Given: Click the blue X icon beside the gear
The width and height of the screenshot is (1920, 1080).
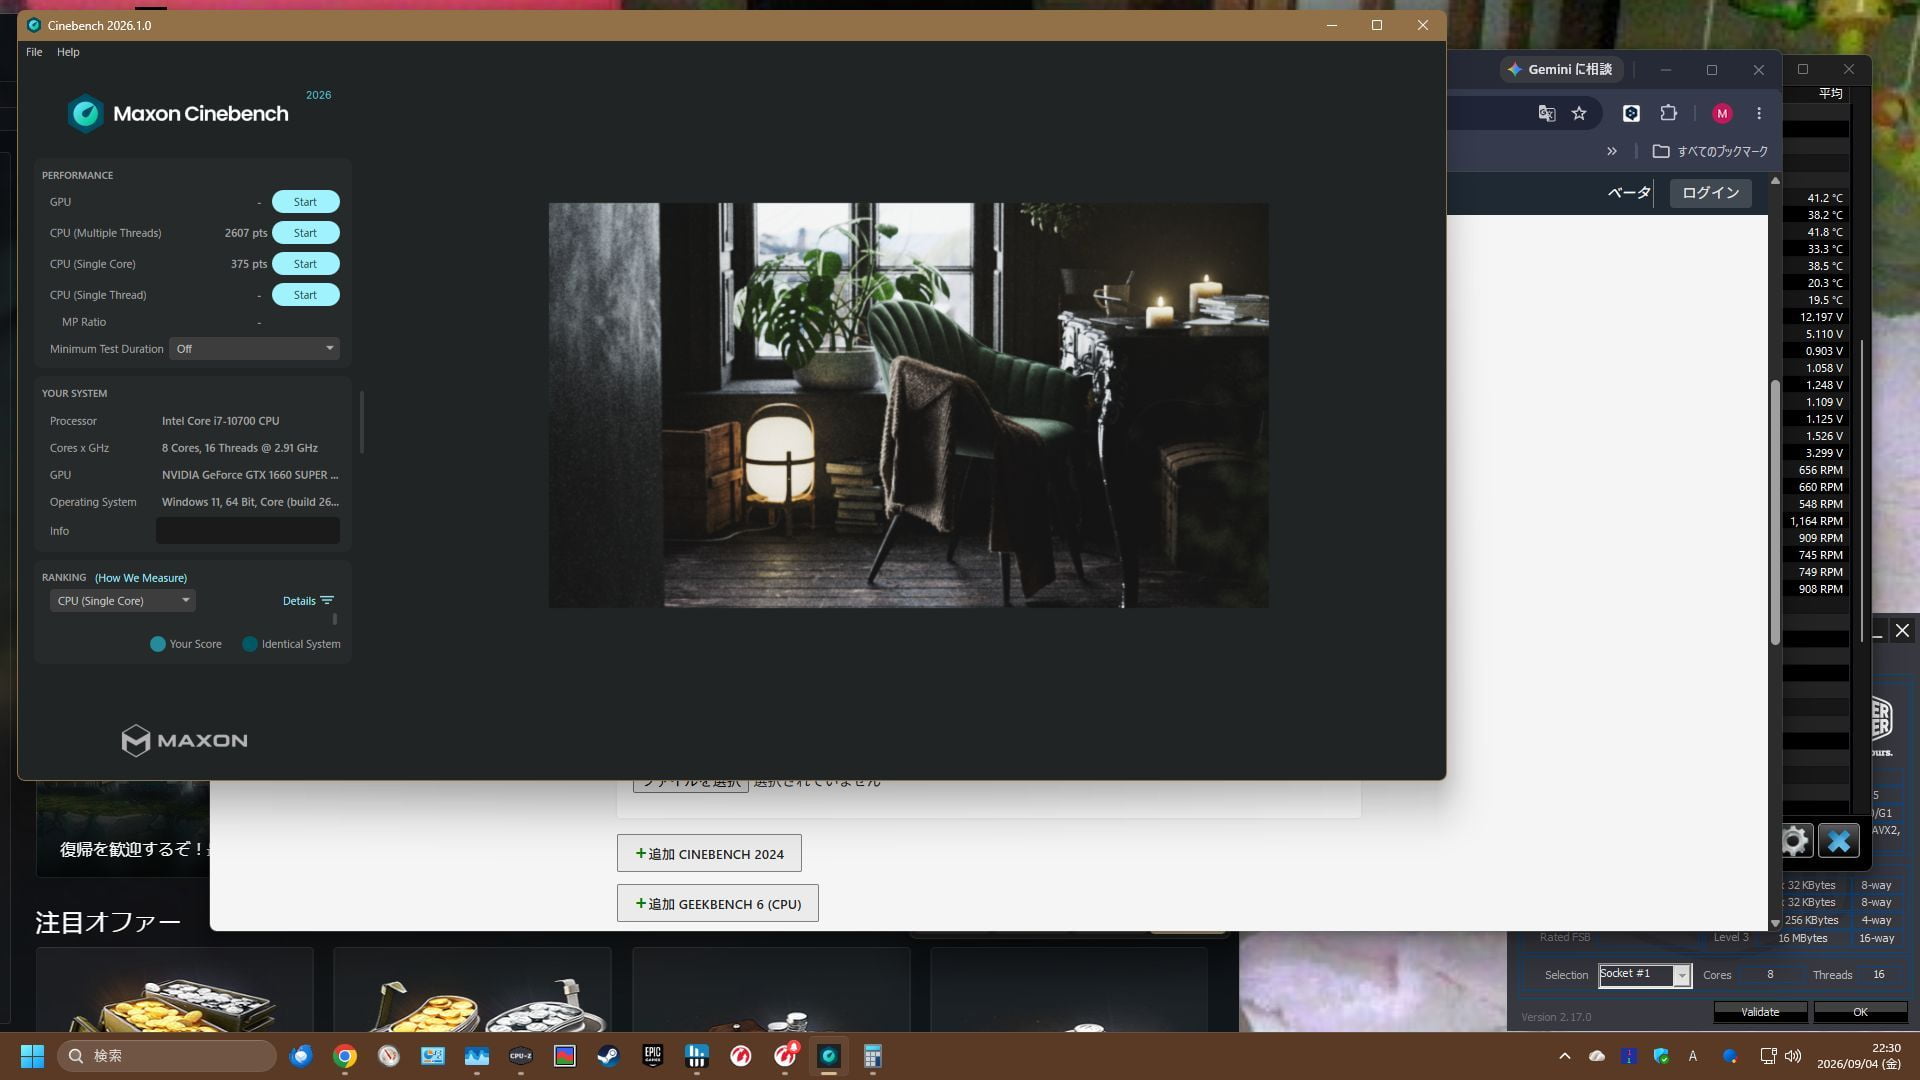Looking at the screenshot, I should [1839, 841].
